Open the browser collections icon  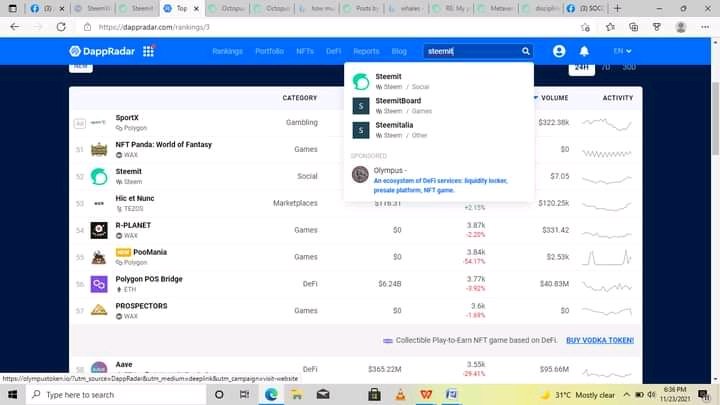pyautogui.click(x=634, y=27)
